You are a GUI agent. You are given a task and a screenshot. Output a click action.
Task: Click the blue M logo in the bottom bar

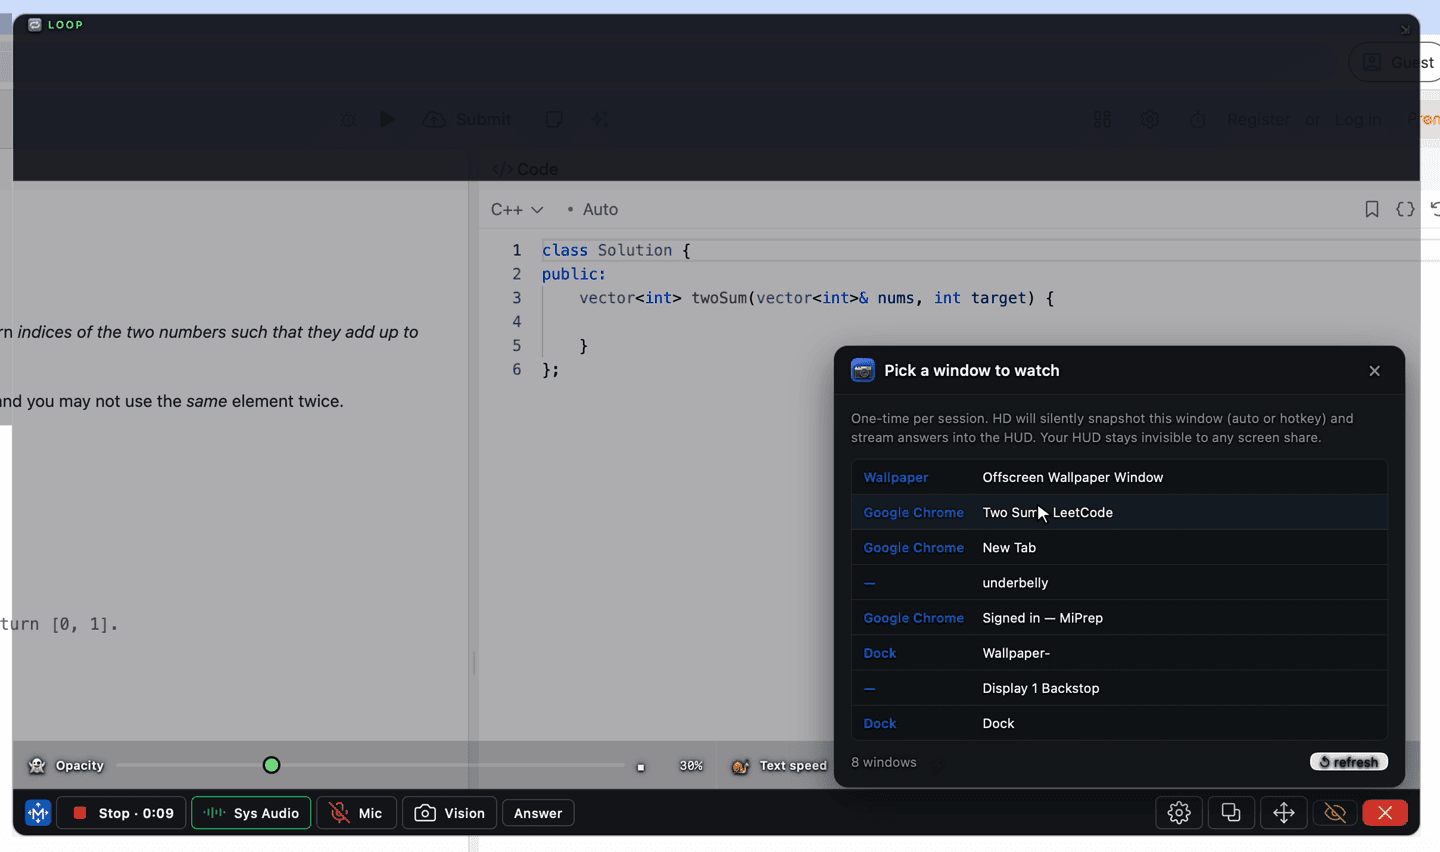point(38,813)
